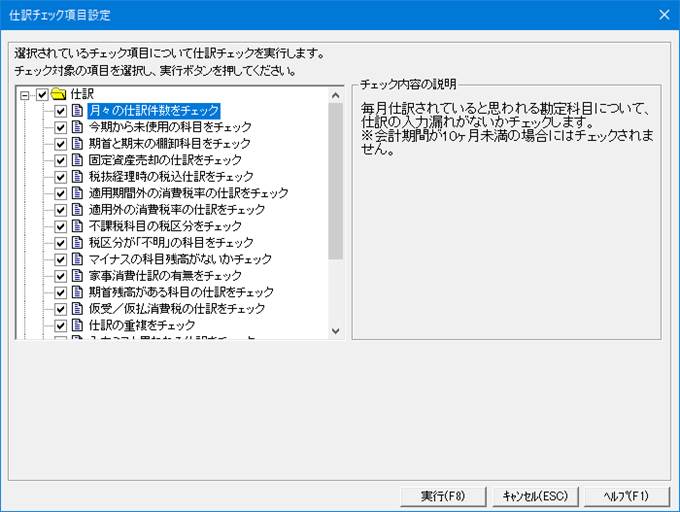Image resolution: width=680 pixels, height=512 pixels.
Task: Click the tree list scroll up arrow
Action: pyautogui.click(x=335, y=95)
